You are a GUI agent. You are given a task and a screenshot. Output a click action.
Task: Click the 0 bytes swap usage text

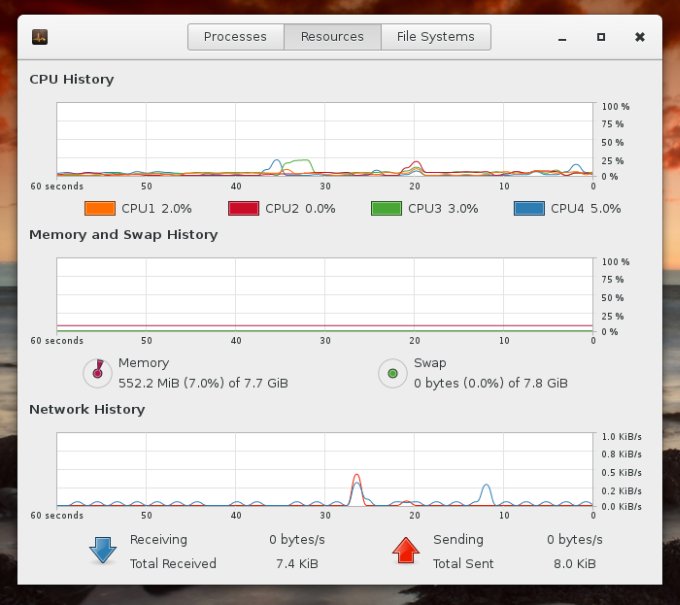click(491, 383)
